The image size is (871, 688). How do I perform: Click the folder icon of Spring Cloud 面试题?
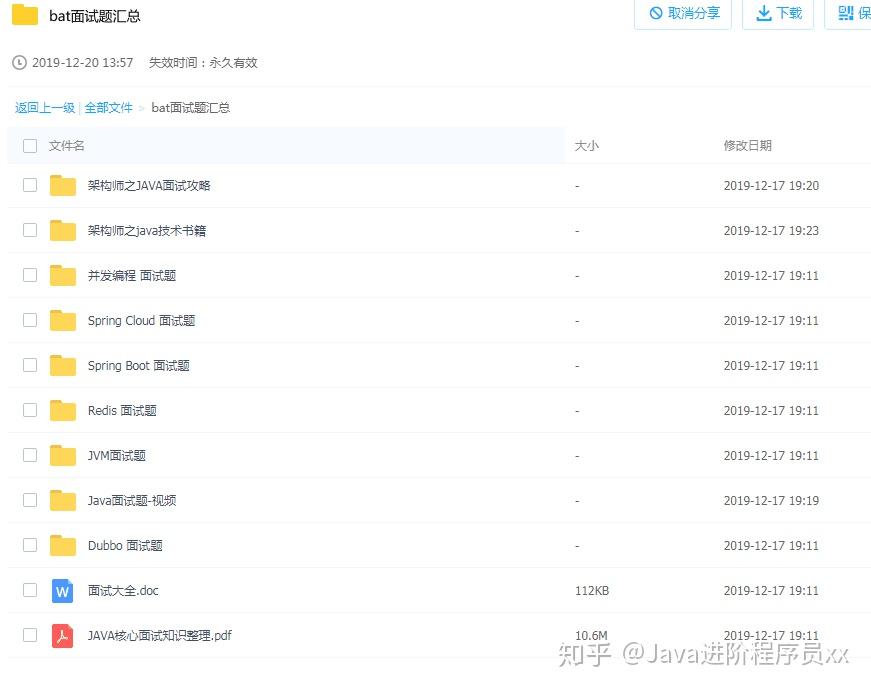63,320
